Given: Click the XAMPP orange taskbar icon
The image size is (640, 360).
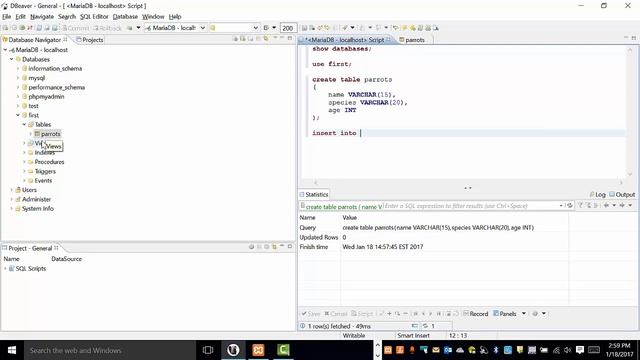Looking at the screenshot, I should pyautogui.click(x=258, y=350).
